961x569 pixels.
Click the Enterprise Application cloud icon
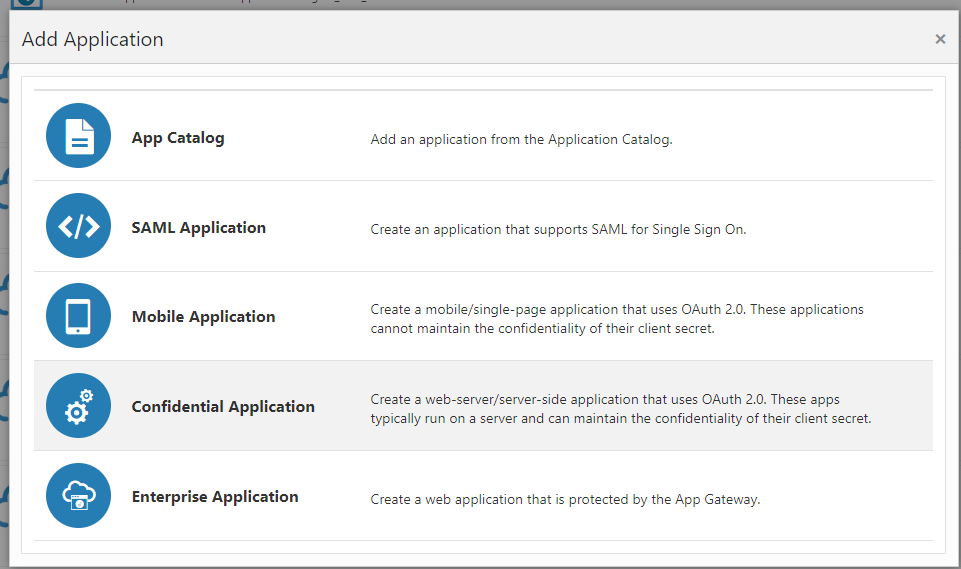[x=78, y=496]
